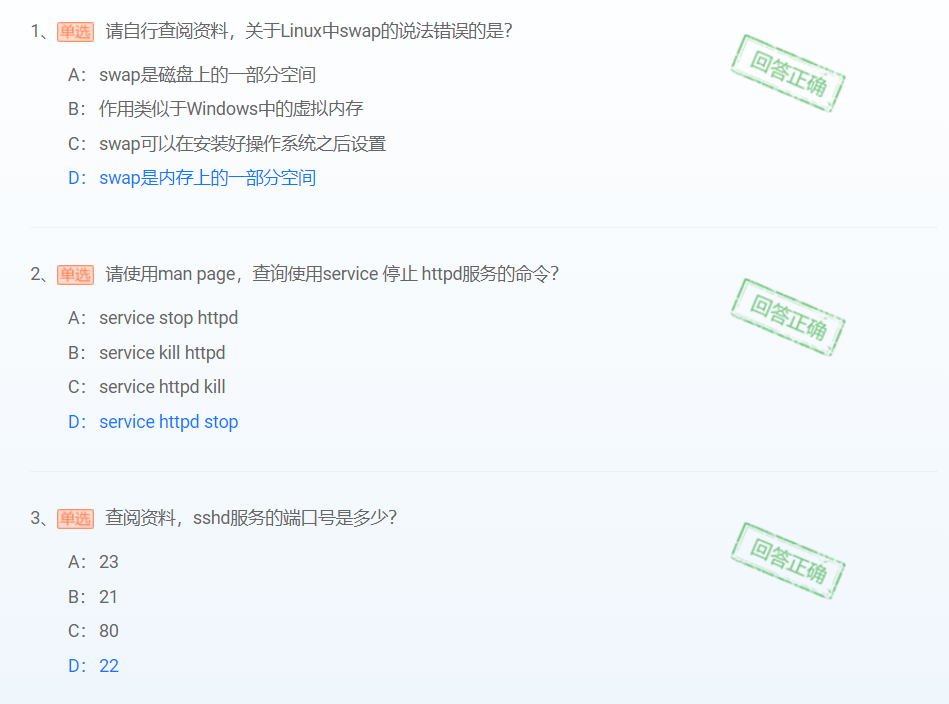
Task: Choose port answer 80
Action: tap(93, 631)
